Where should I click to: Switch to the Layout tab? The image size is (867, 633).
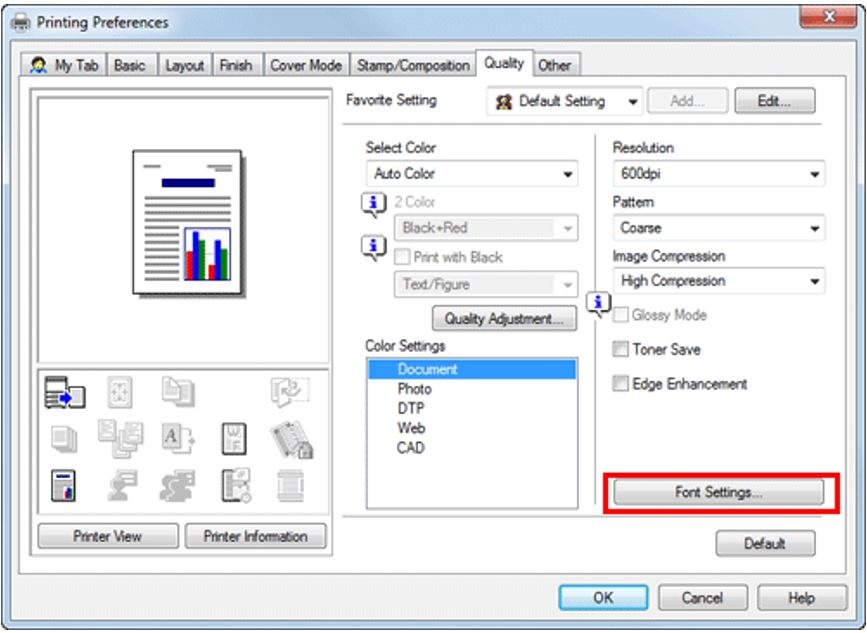click(x=184, y=66)
